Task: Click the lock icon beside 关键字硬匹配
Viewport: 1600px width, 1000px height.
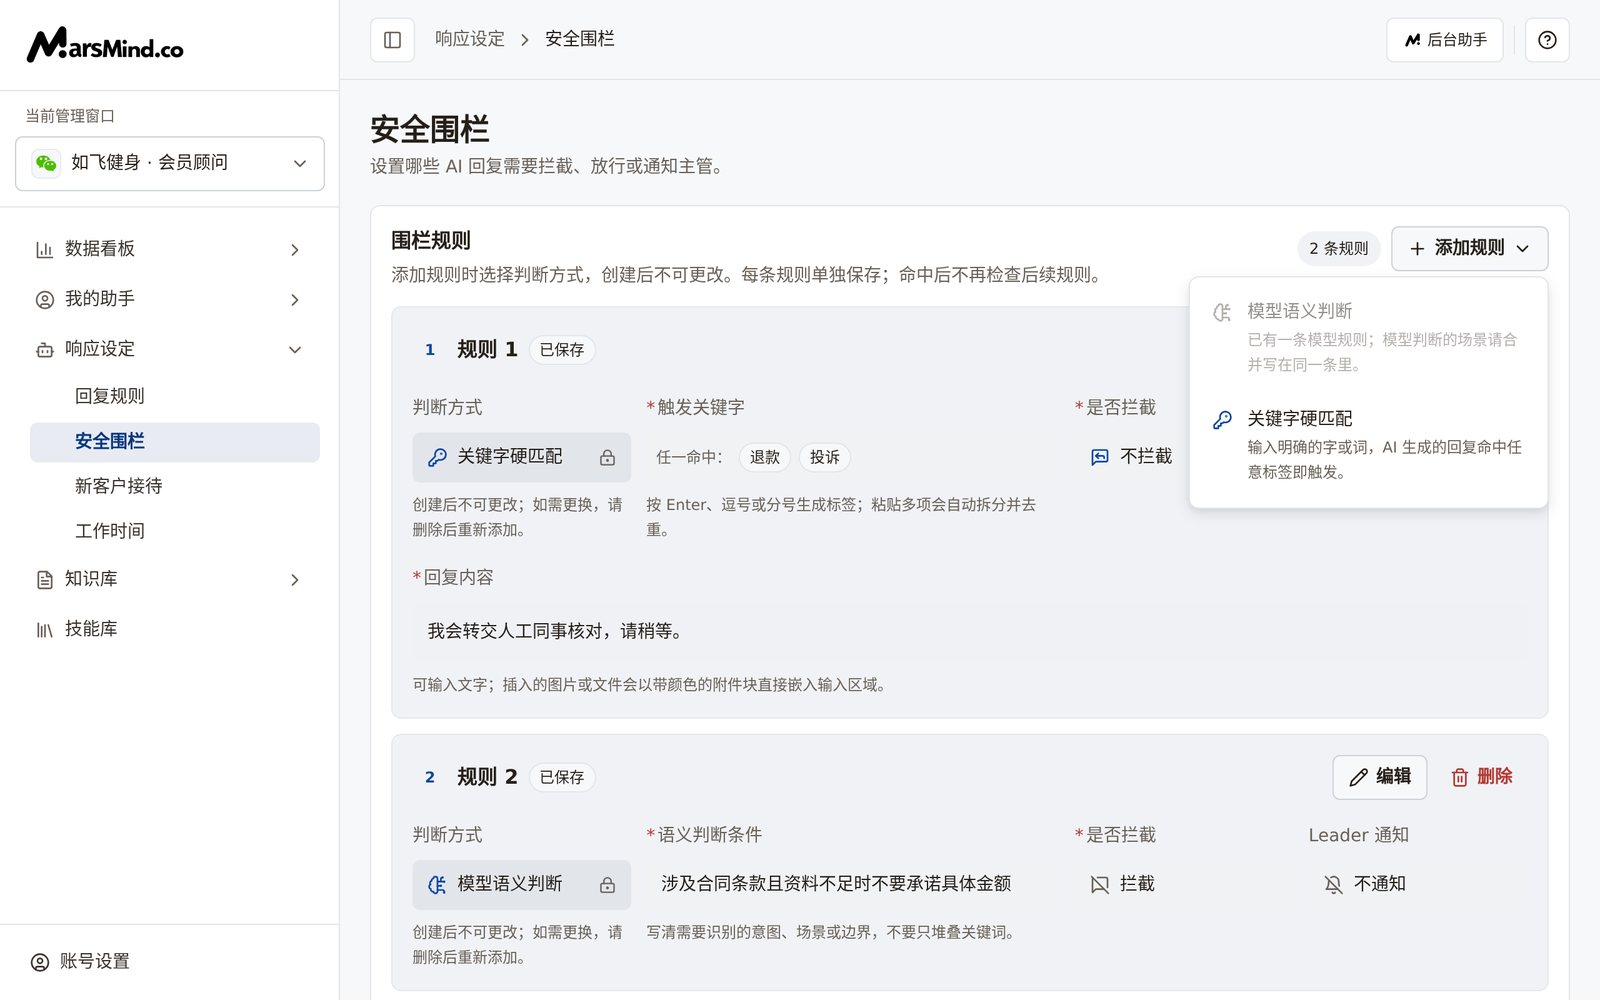Action: tap(607, 458)
